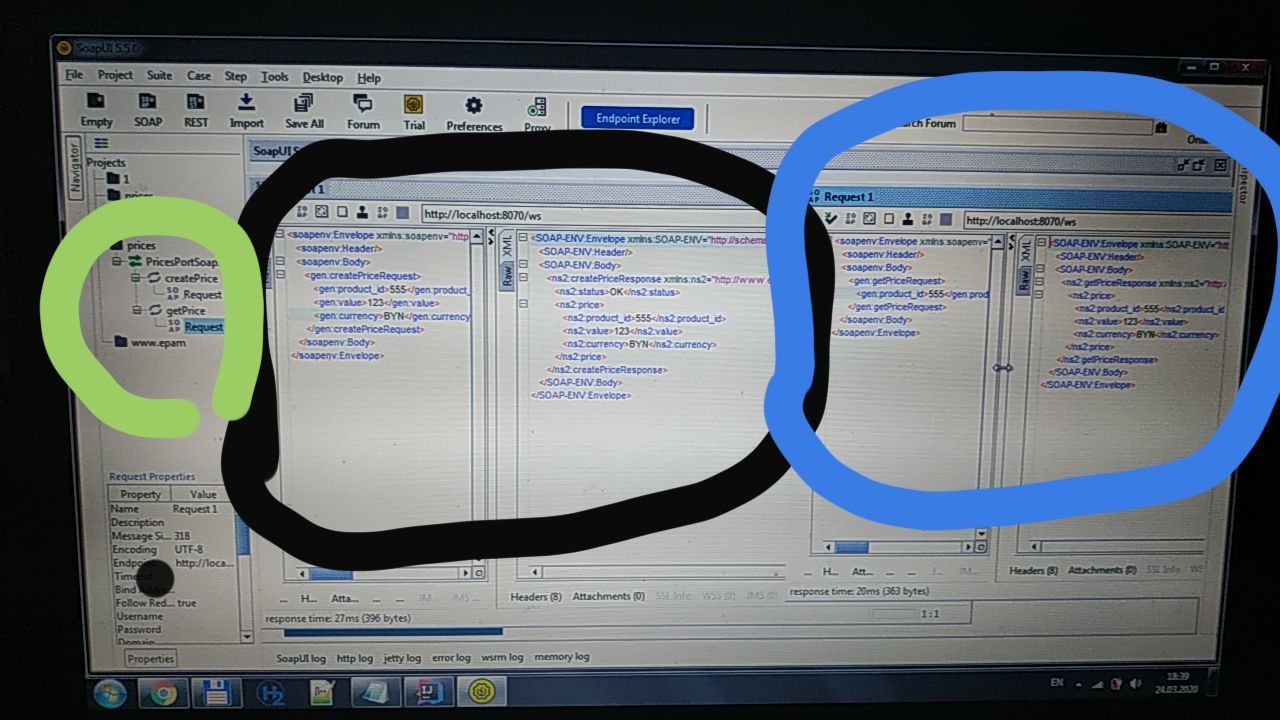This screenshot has width=1280, height=720.
Task: Open the SoapUI log tab
Action: point(300,657)
